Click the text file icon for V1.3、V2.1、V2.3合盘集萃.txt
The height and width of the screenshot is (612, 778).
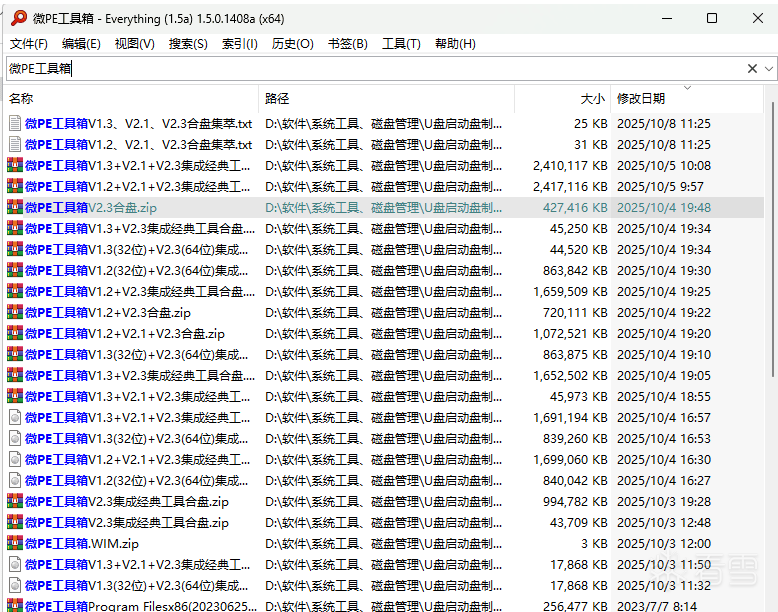click(15, 124)
